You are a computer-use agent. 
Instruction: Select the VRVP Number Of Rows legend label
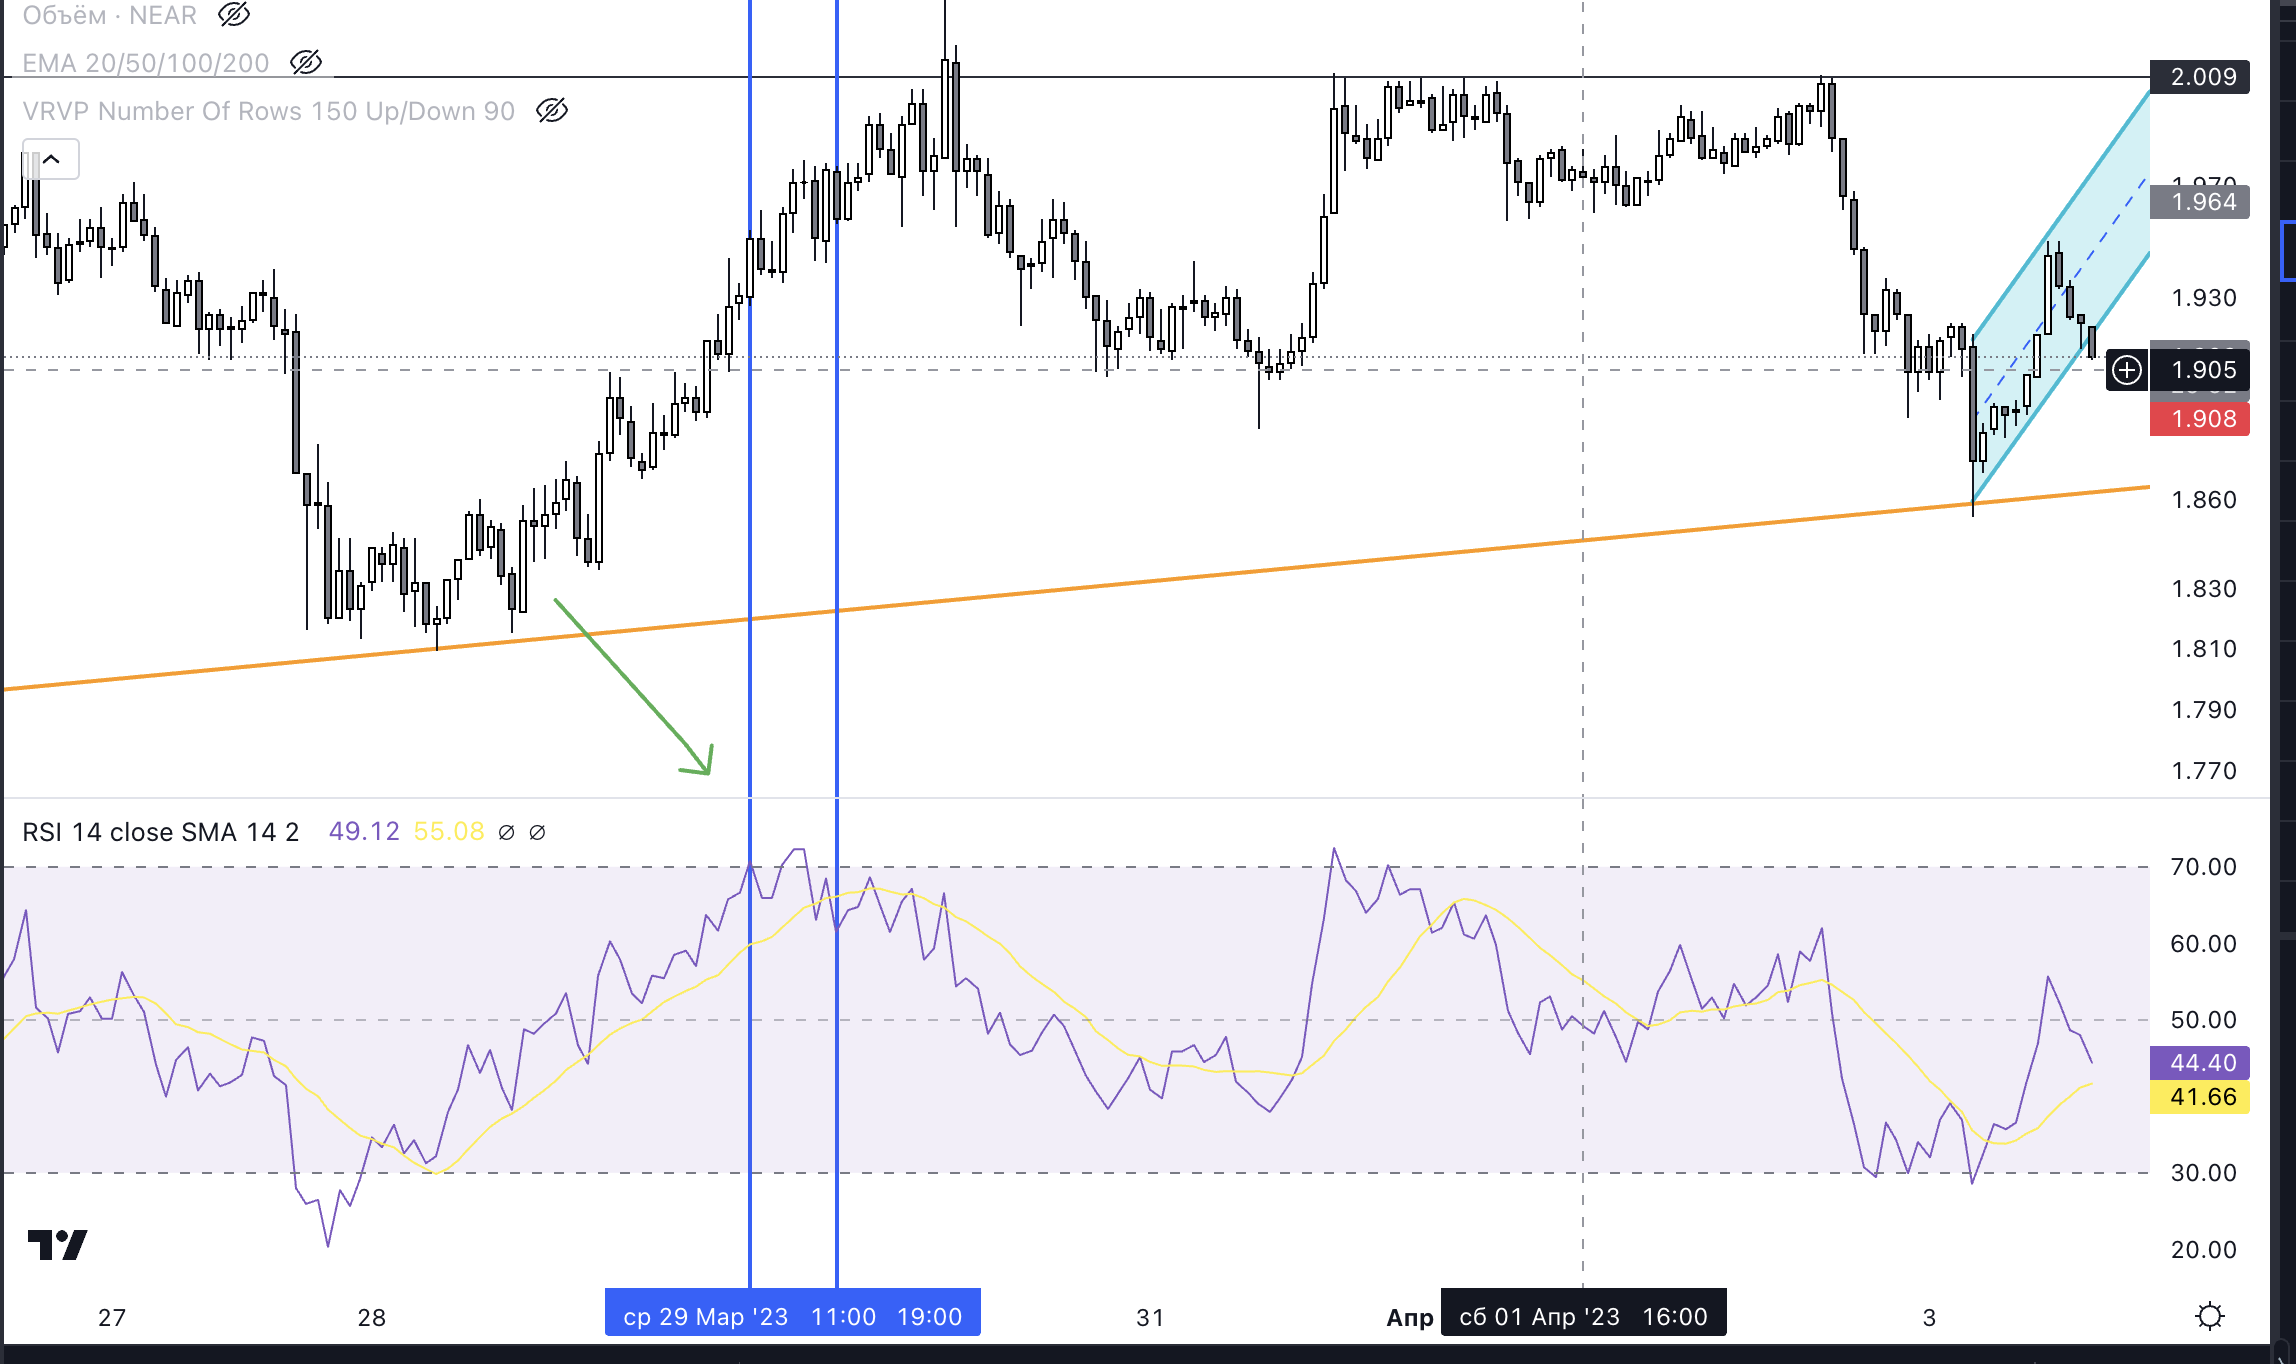(268, 111)
